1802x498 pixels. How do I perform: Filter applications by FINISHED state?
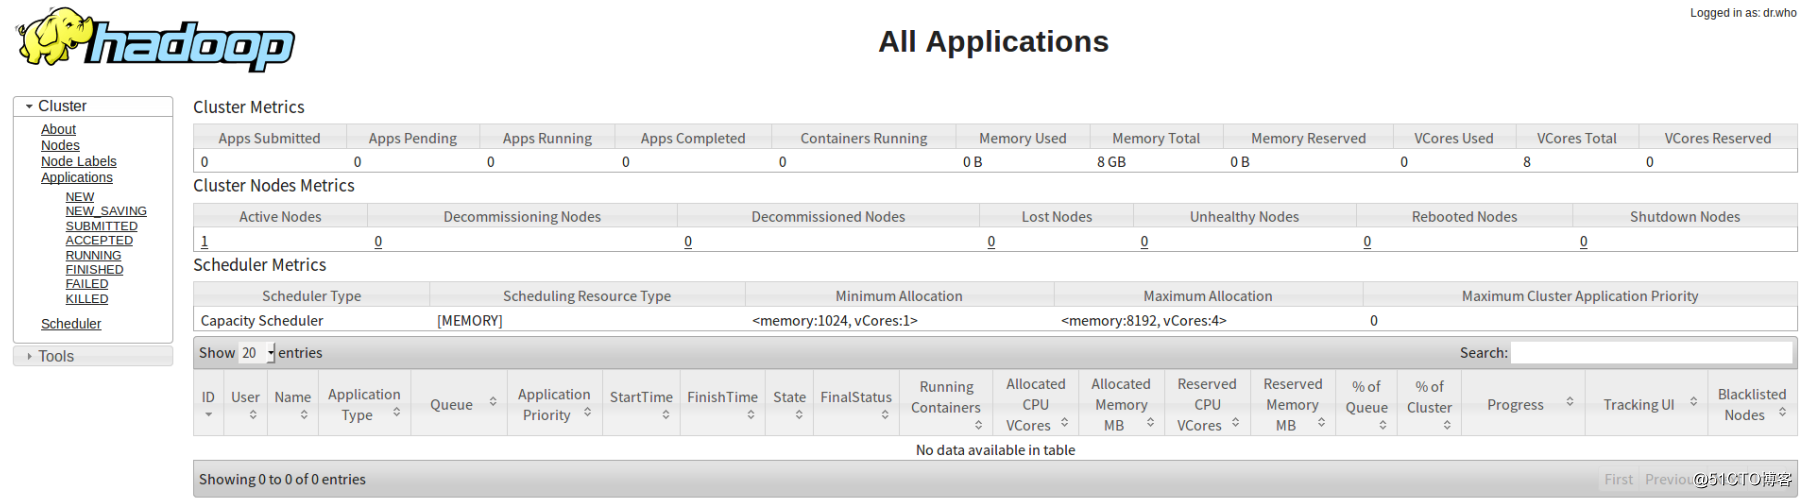point(95,269)
